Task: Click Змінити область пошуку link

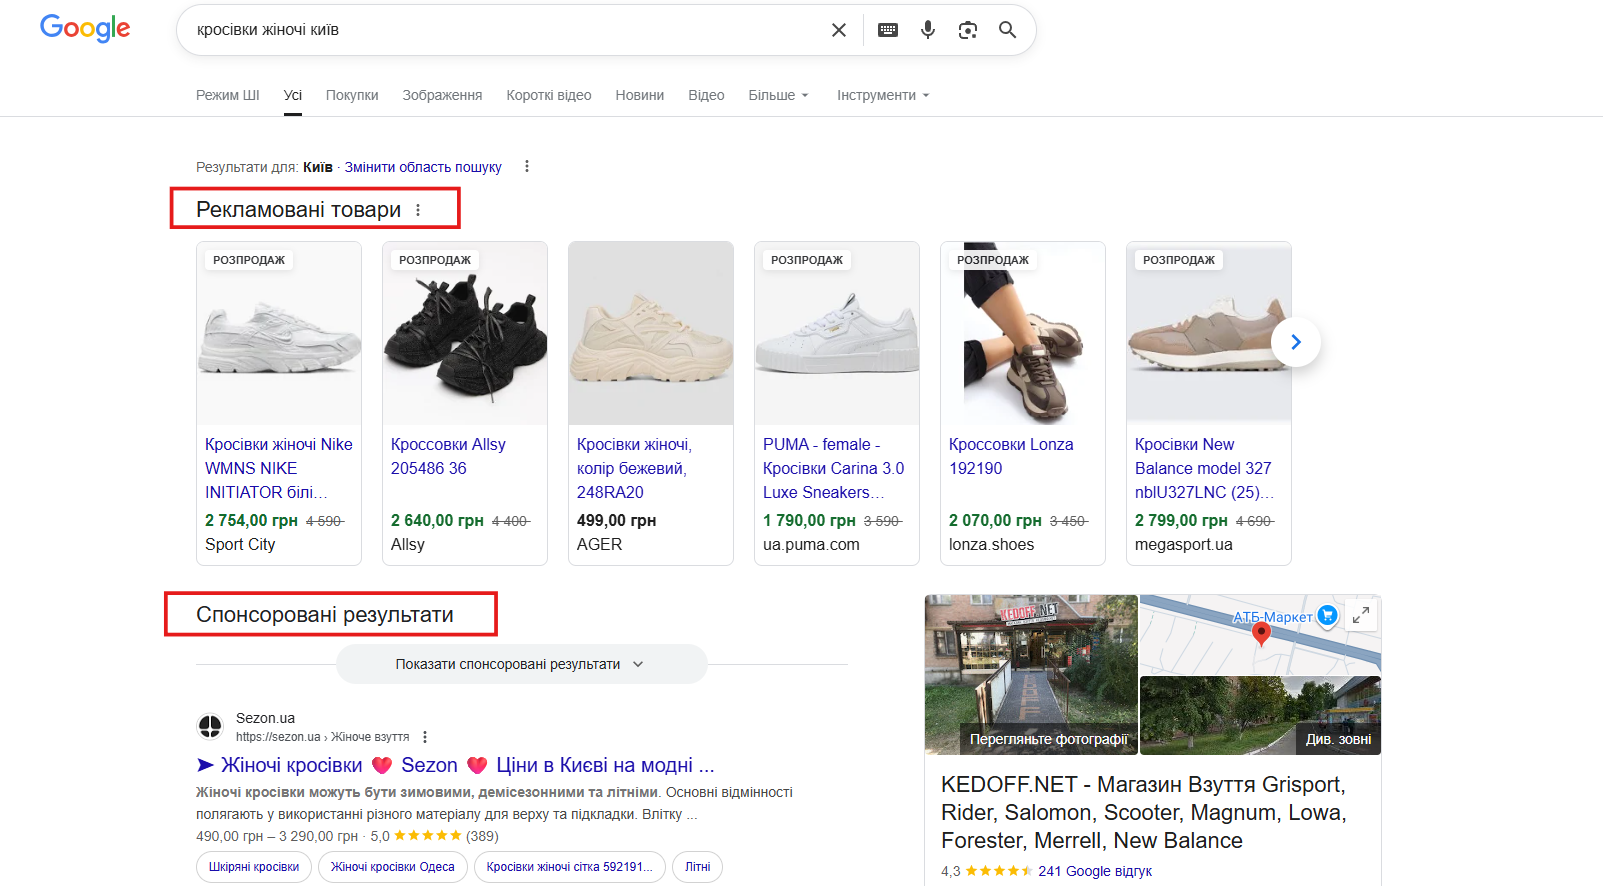Action: (x=423, y=167)
